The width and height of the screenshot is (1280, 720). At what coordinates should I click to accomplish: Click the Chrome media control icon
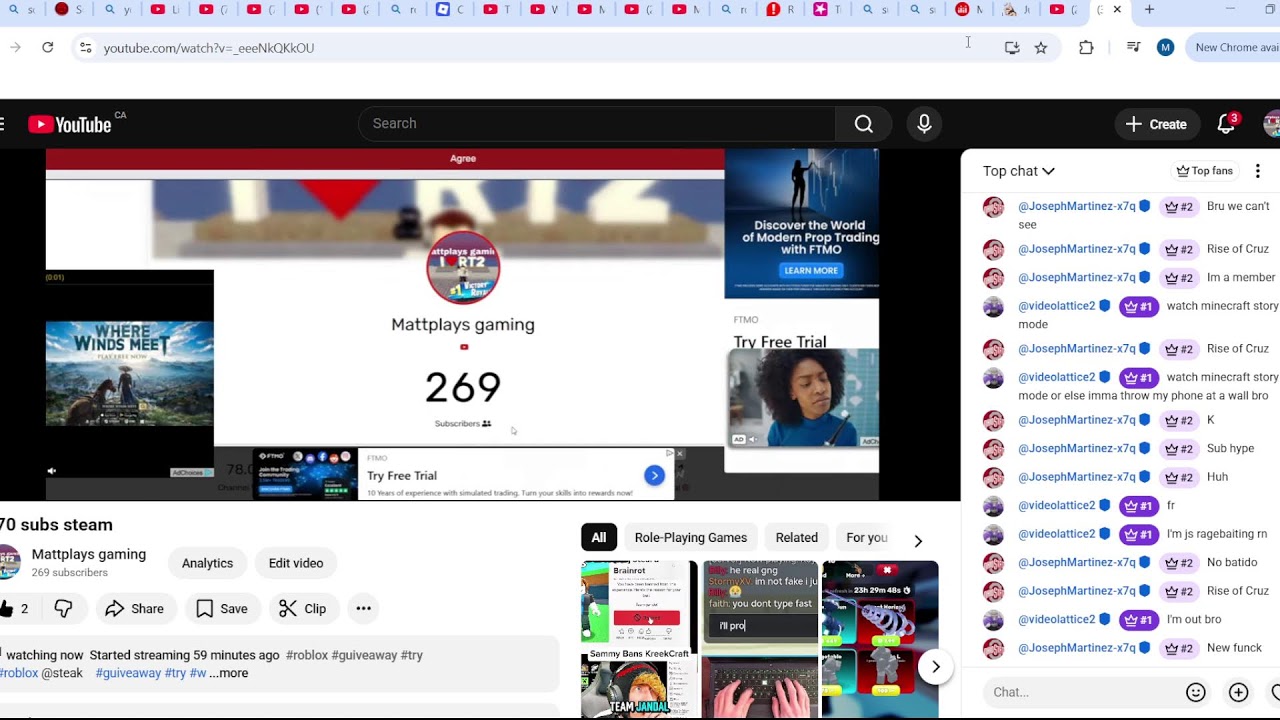pyautogui.click(x=1133, y=47)
